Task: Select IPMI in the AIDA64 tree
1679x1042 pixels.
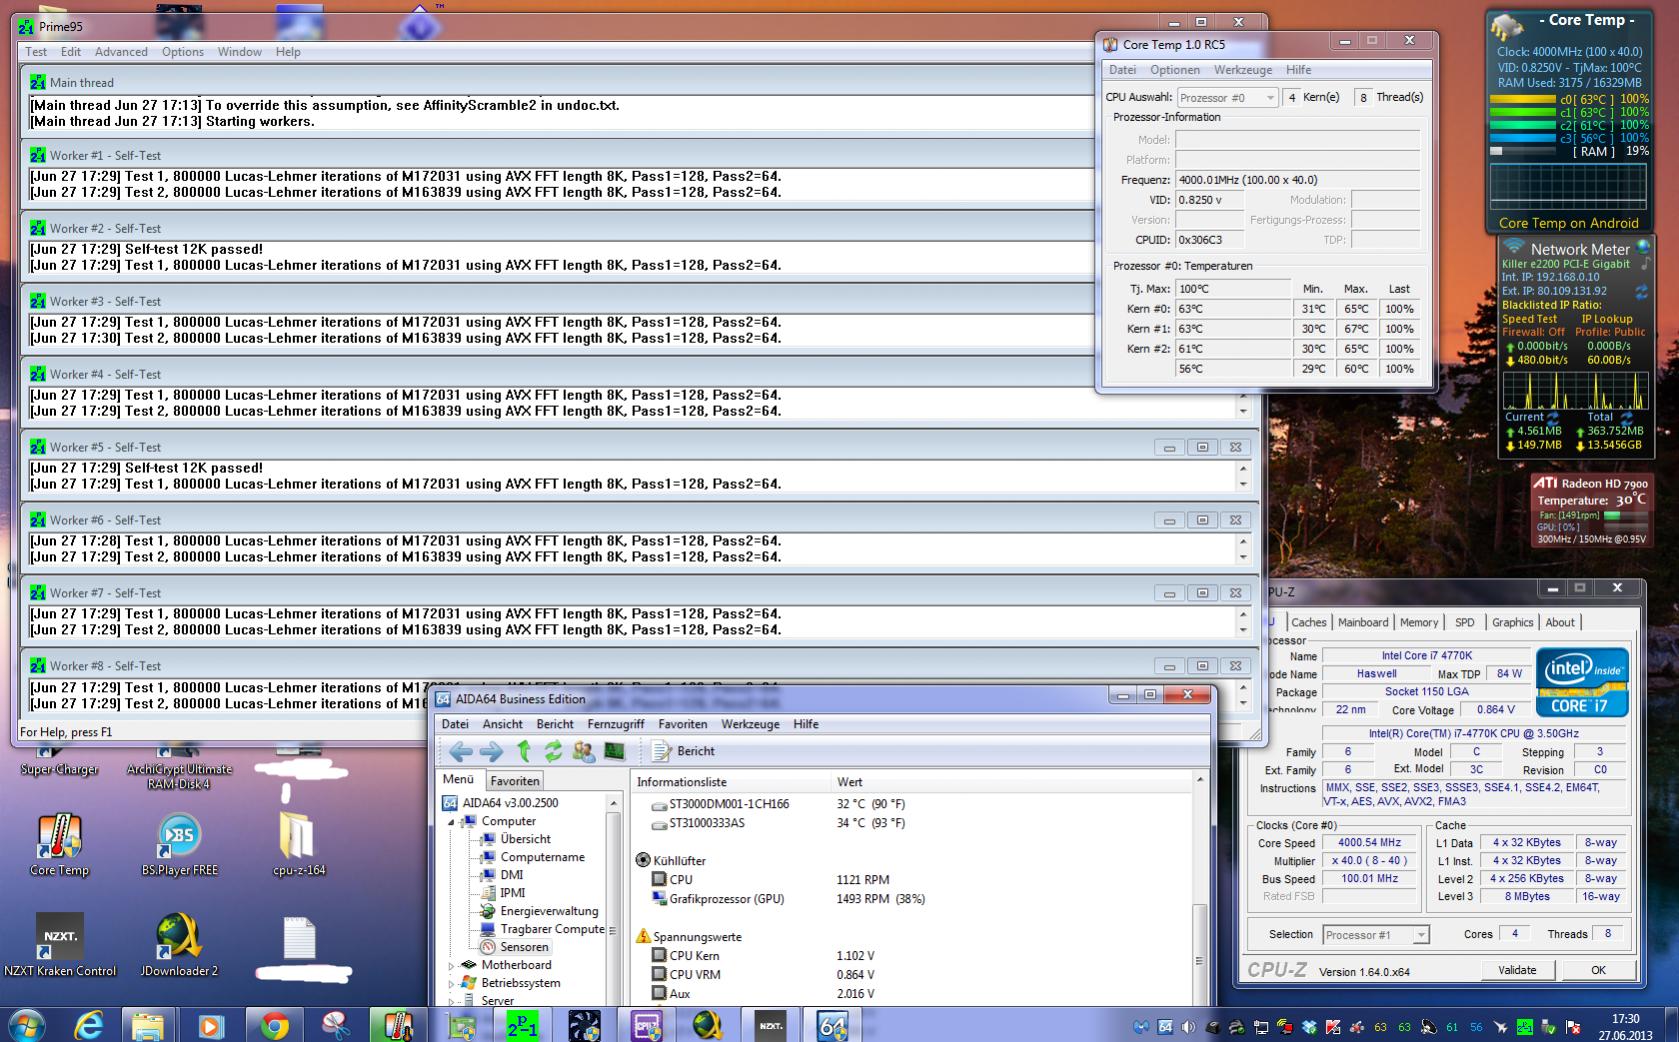Action: 512,893
